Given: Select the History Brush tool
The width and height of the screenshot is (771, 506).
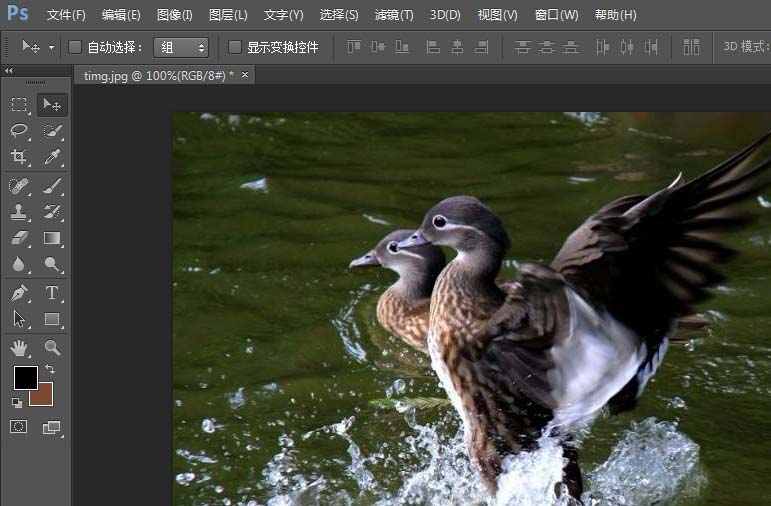Looking at the screenshot, I should [x=52, y=212].
